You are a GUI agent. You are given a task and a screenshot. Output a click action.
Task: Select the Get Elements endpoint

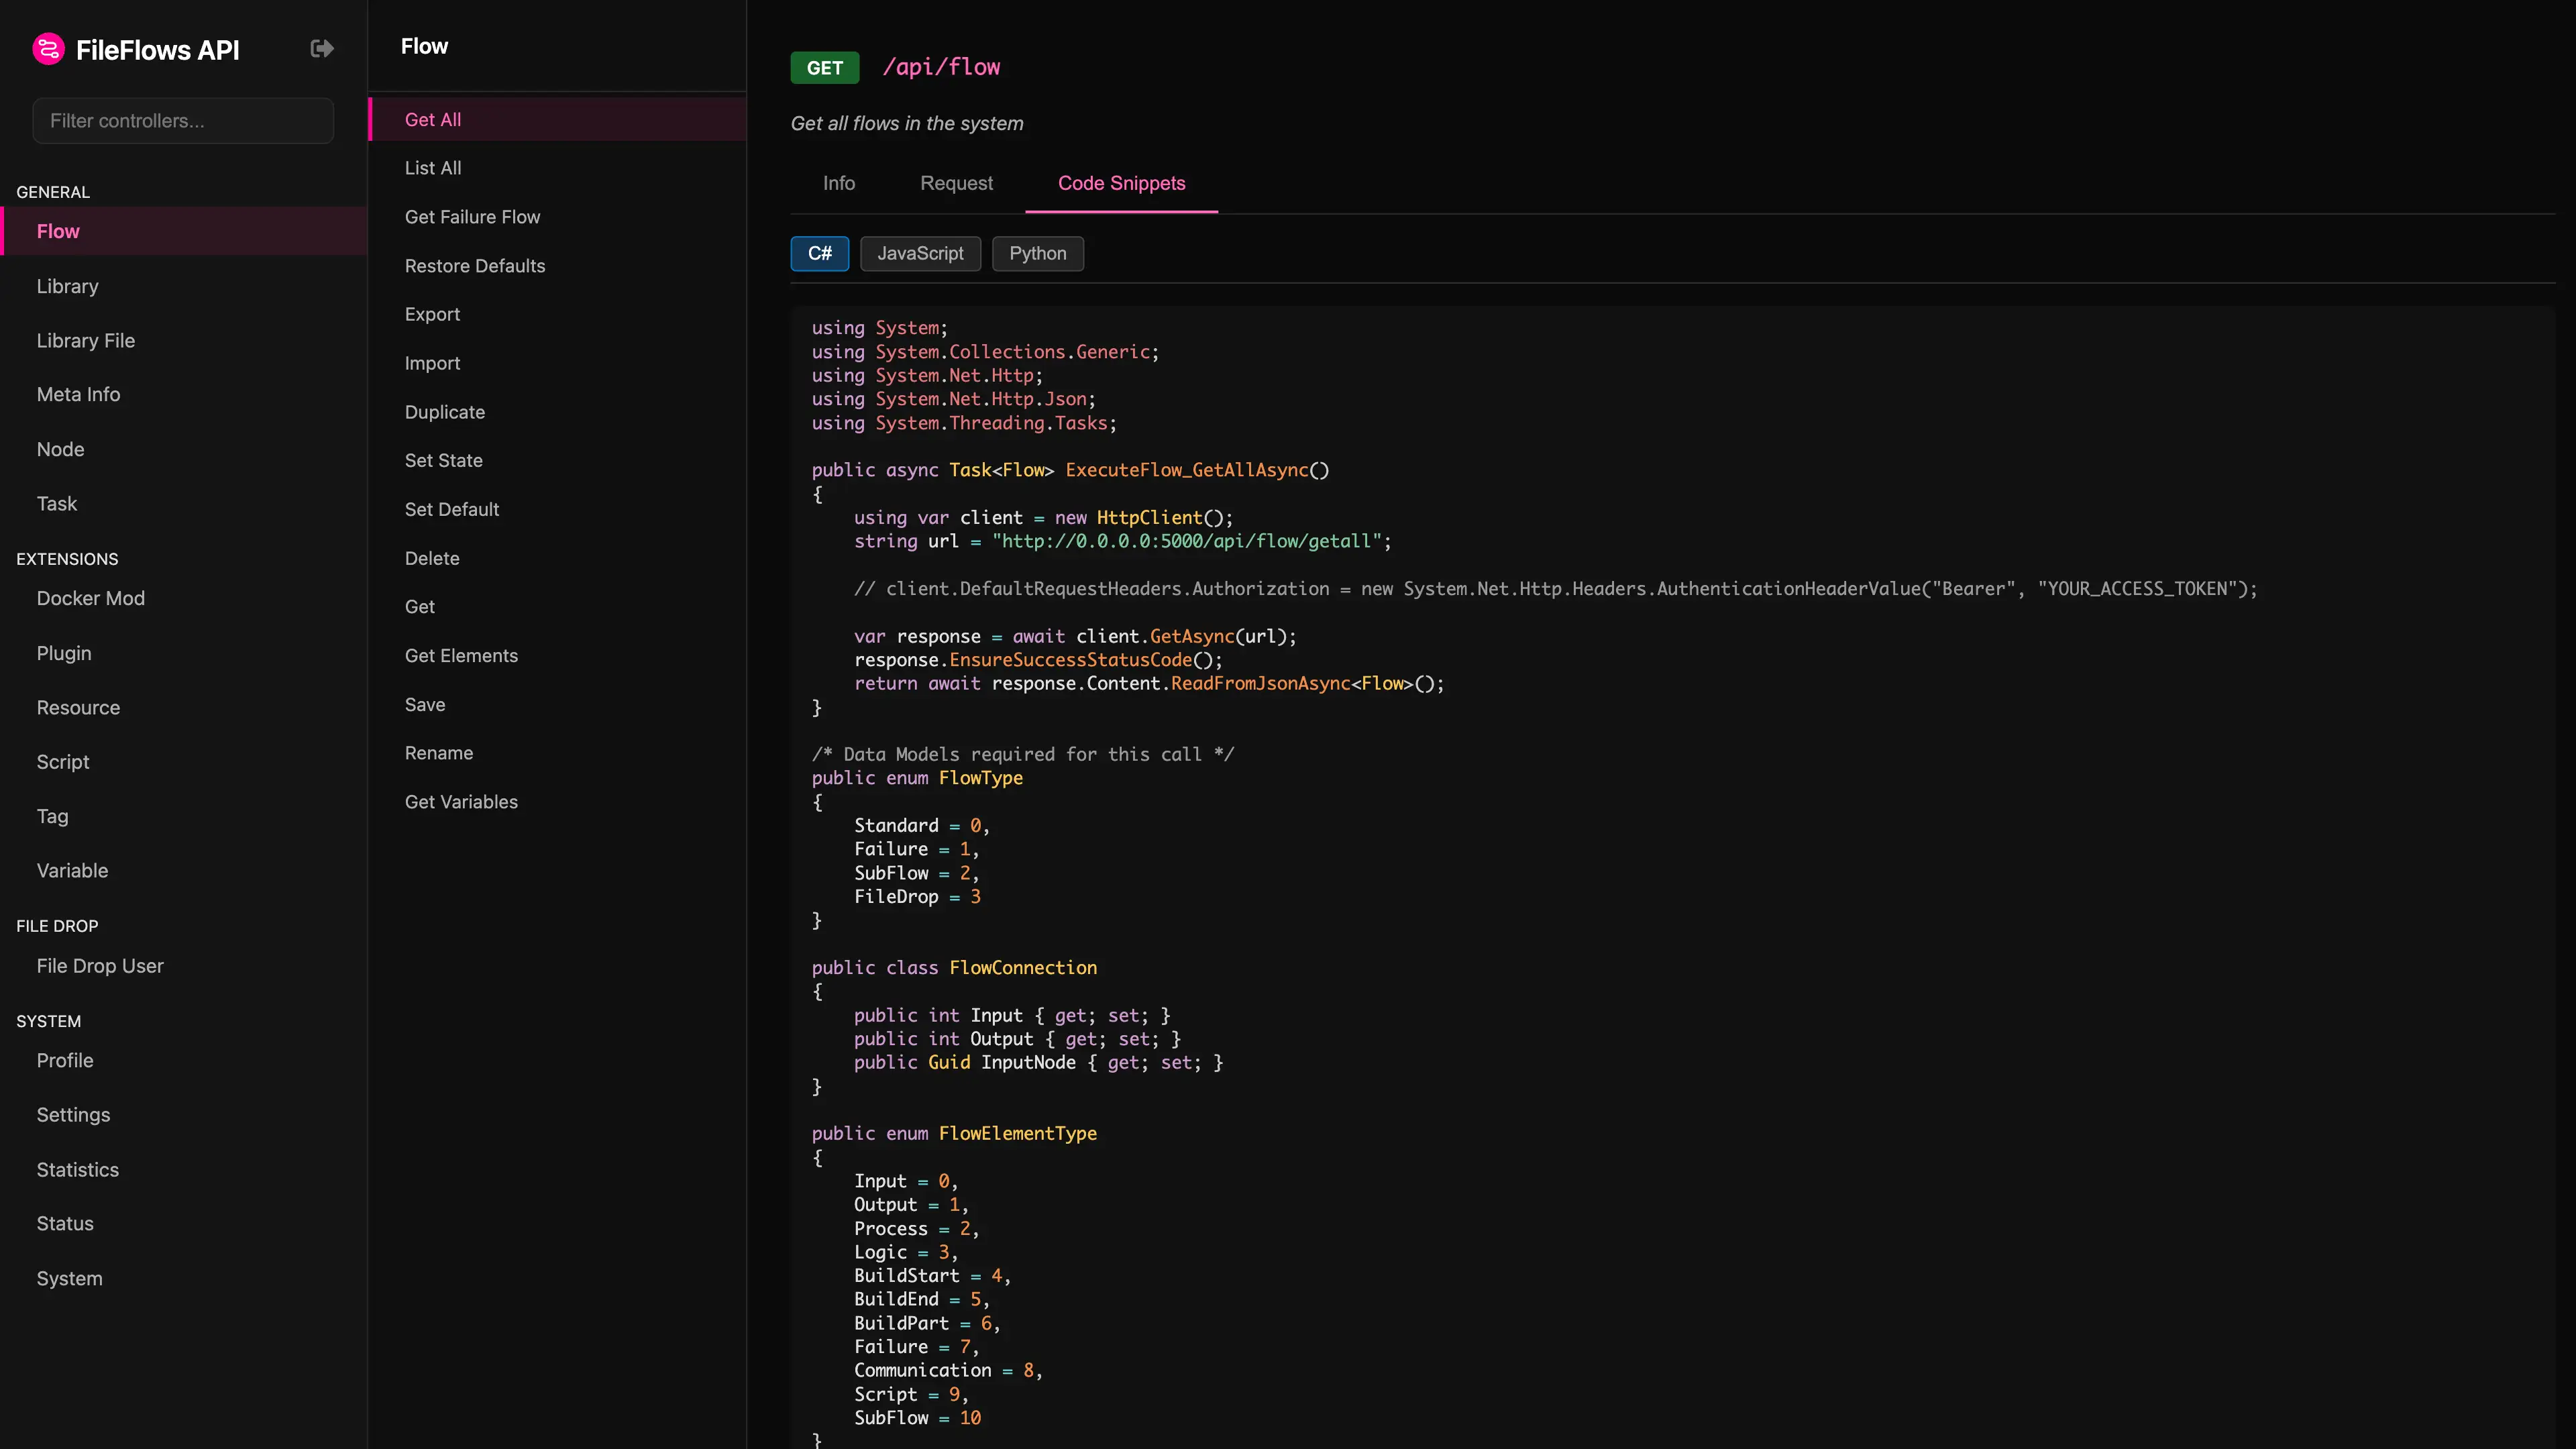point(557,655)
